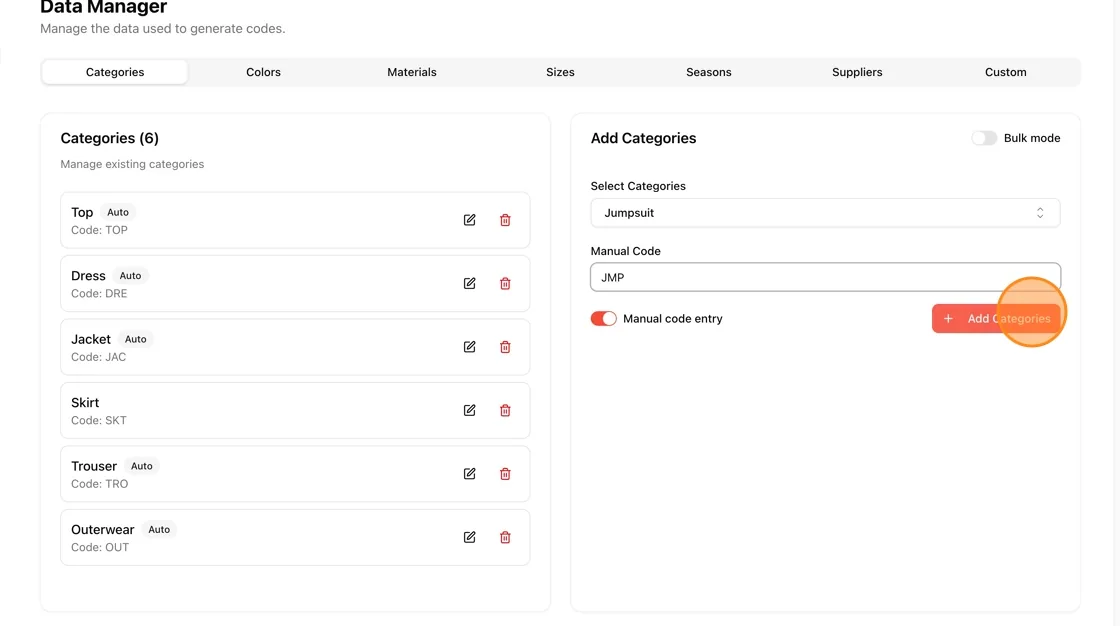1120x626 pixels.
Task: Edit the Dress category
Action: (x=469, y=284)
